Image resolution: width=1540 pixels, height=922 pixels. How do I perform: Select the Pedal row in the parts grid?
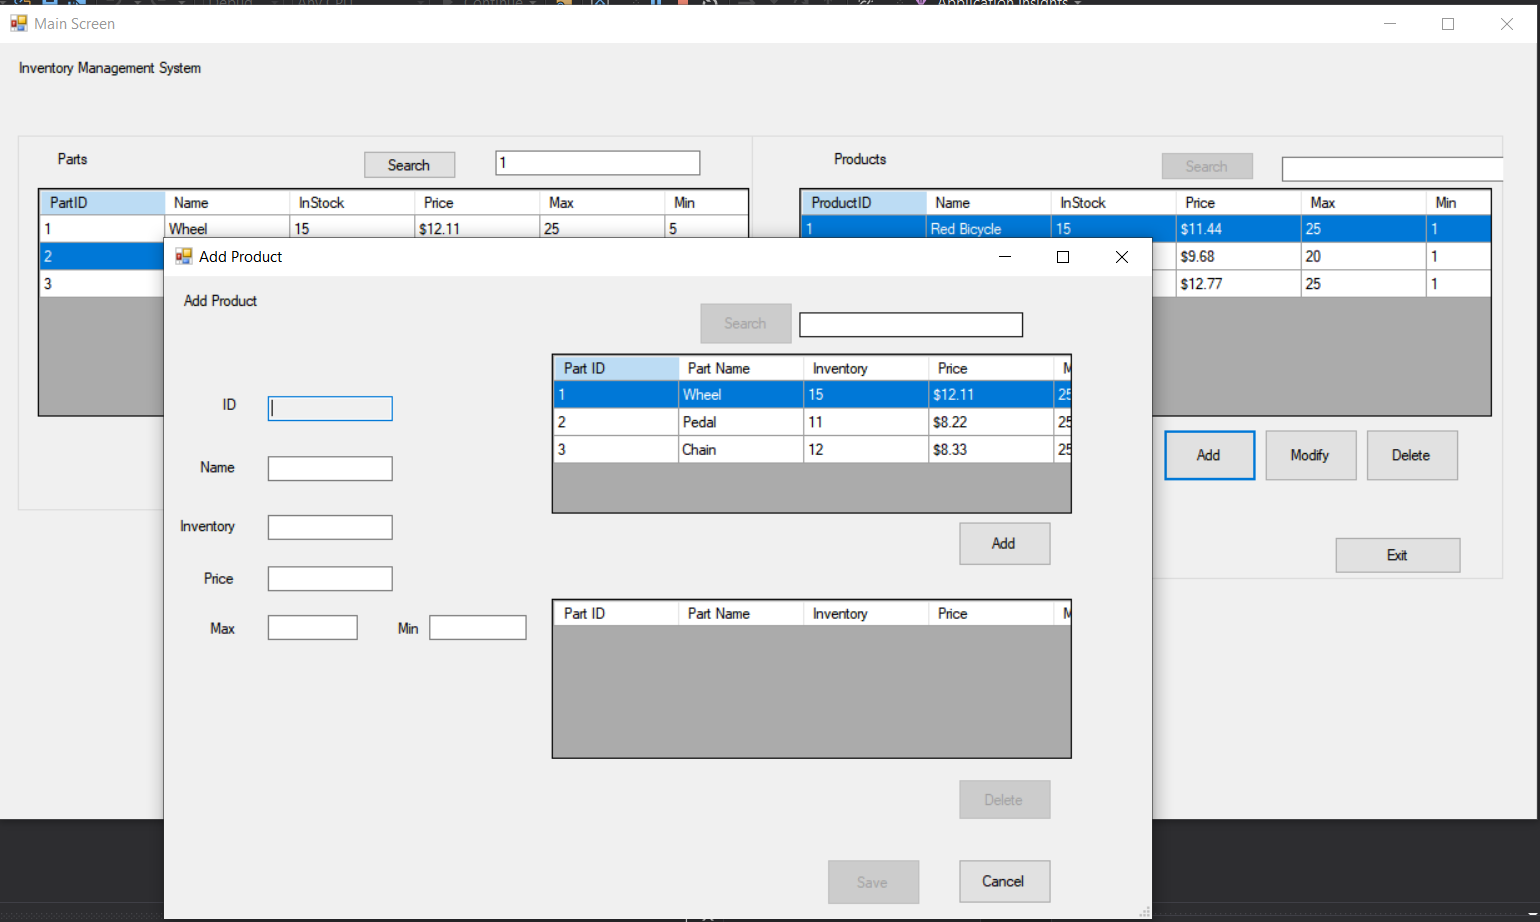(x=740, y=422)
